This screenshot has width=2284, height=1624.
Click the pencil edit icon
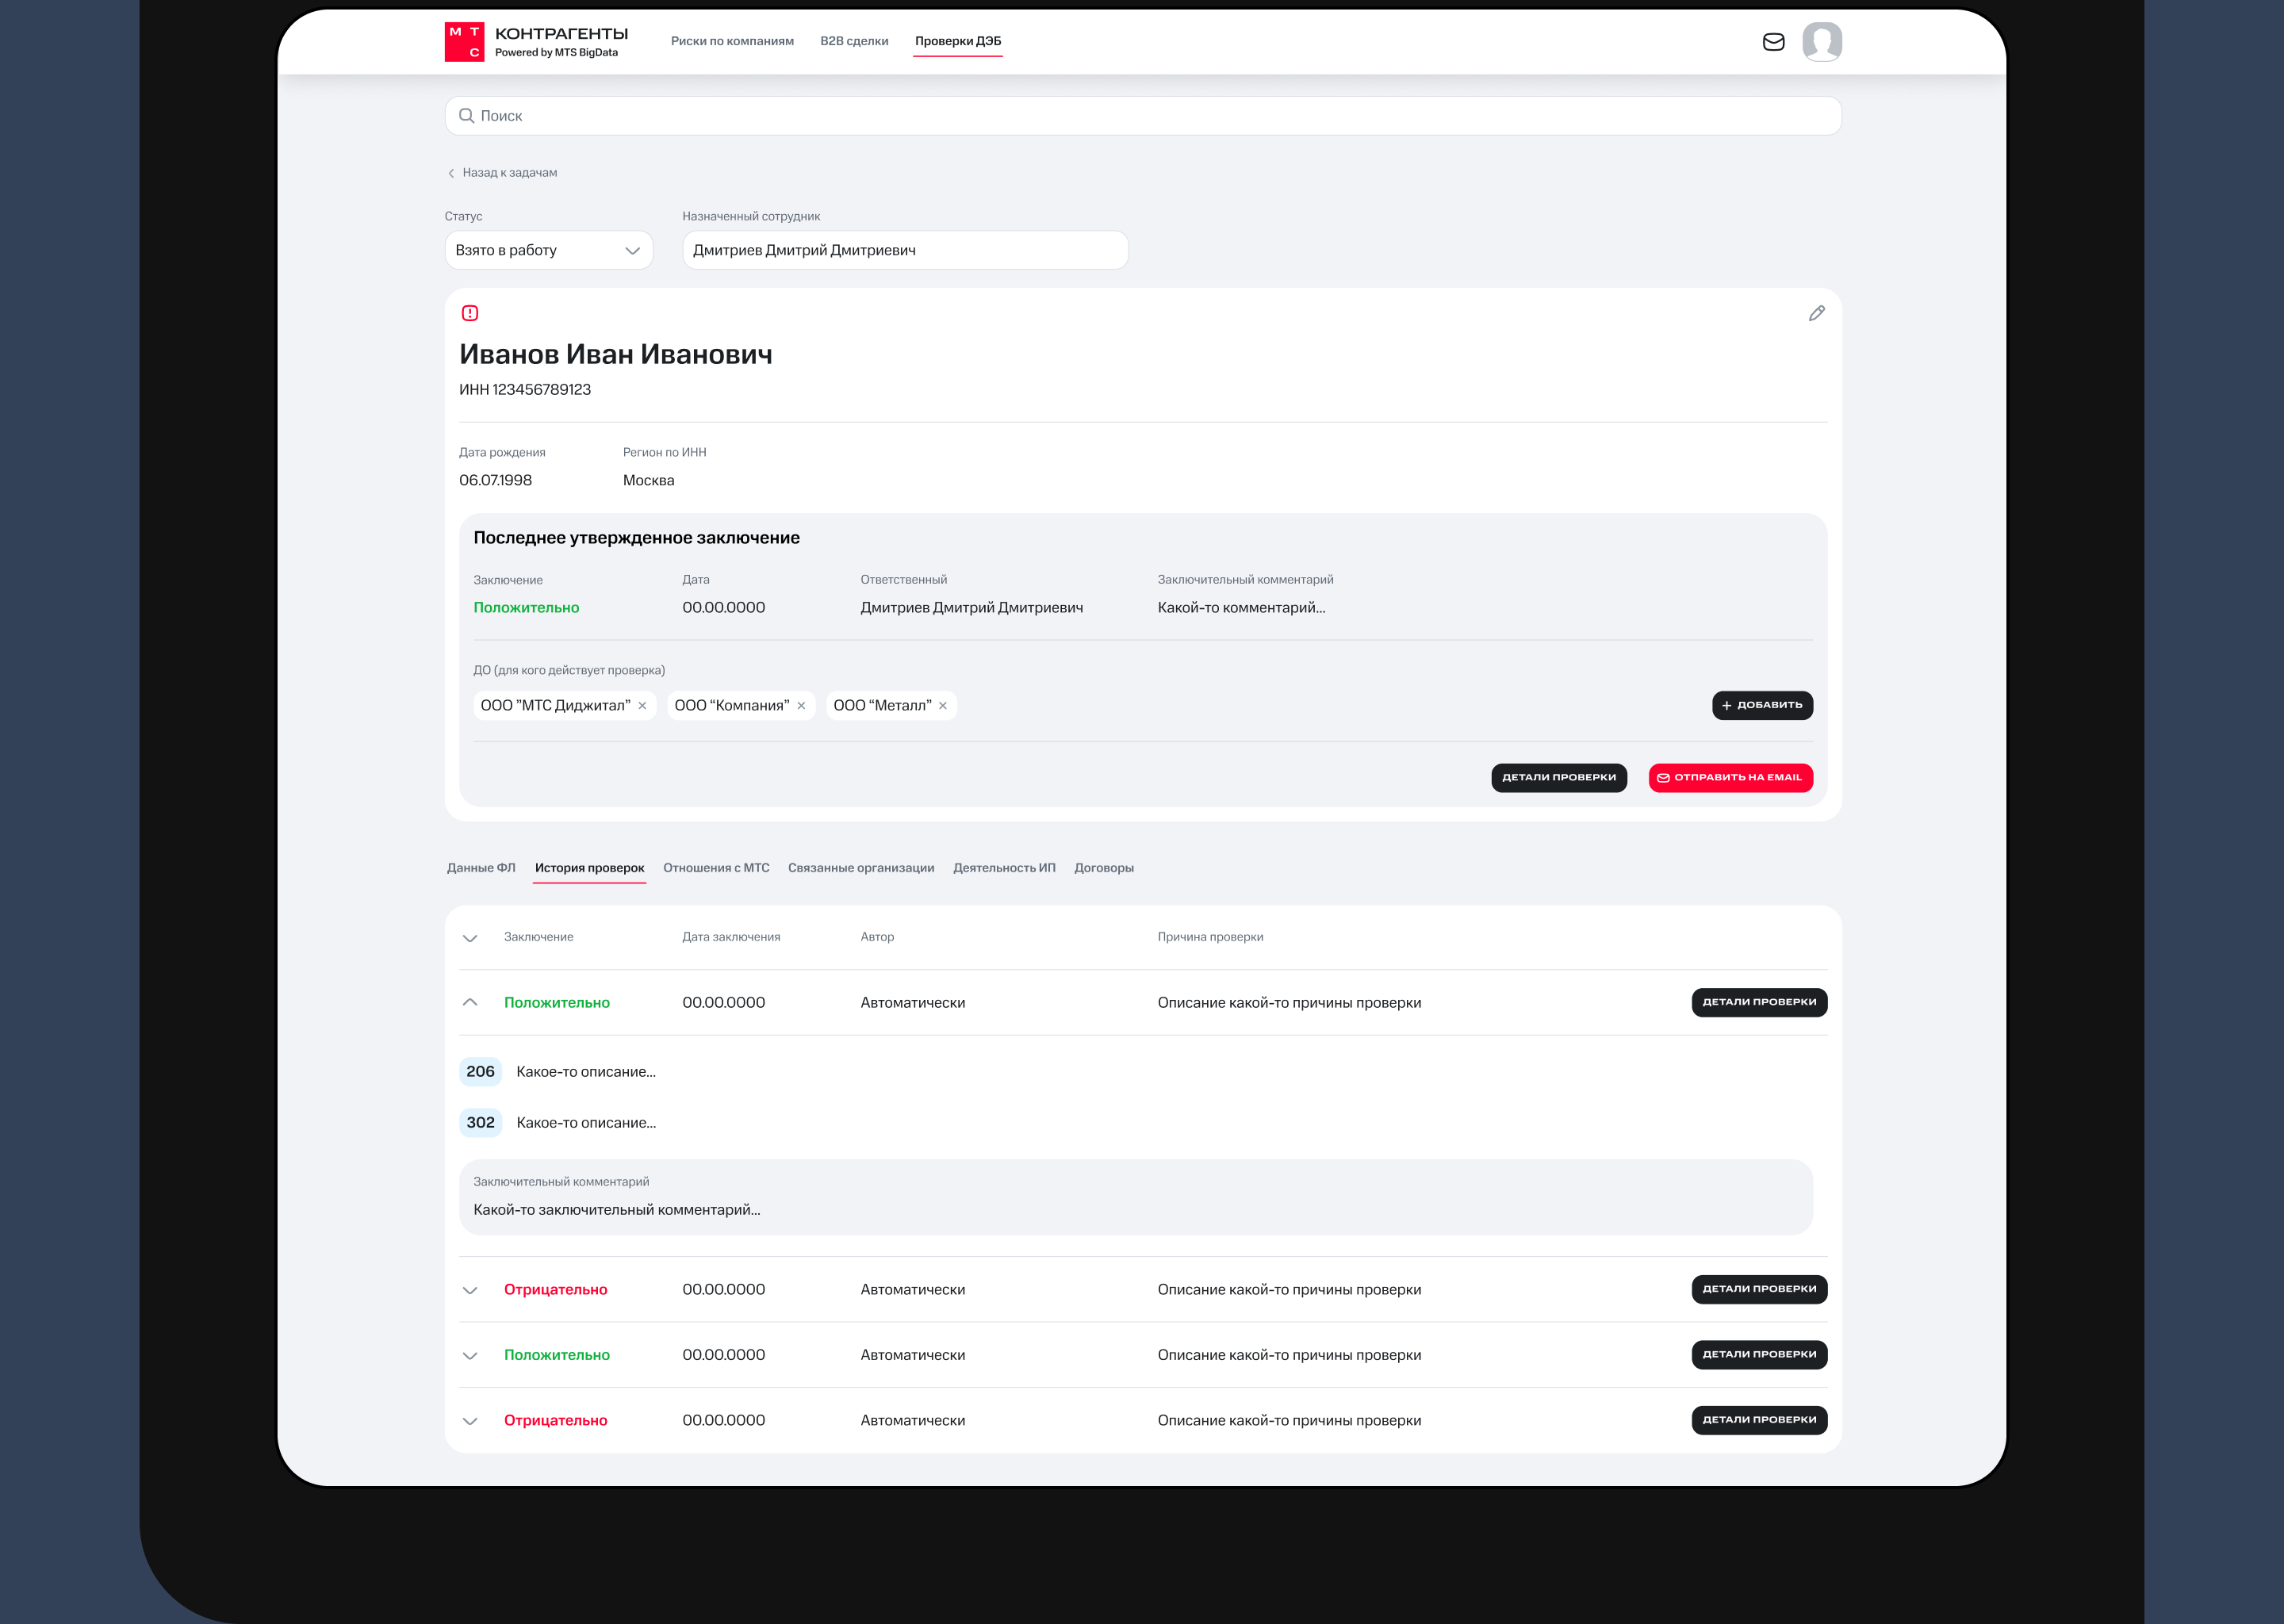pos(1816,314)
